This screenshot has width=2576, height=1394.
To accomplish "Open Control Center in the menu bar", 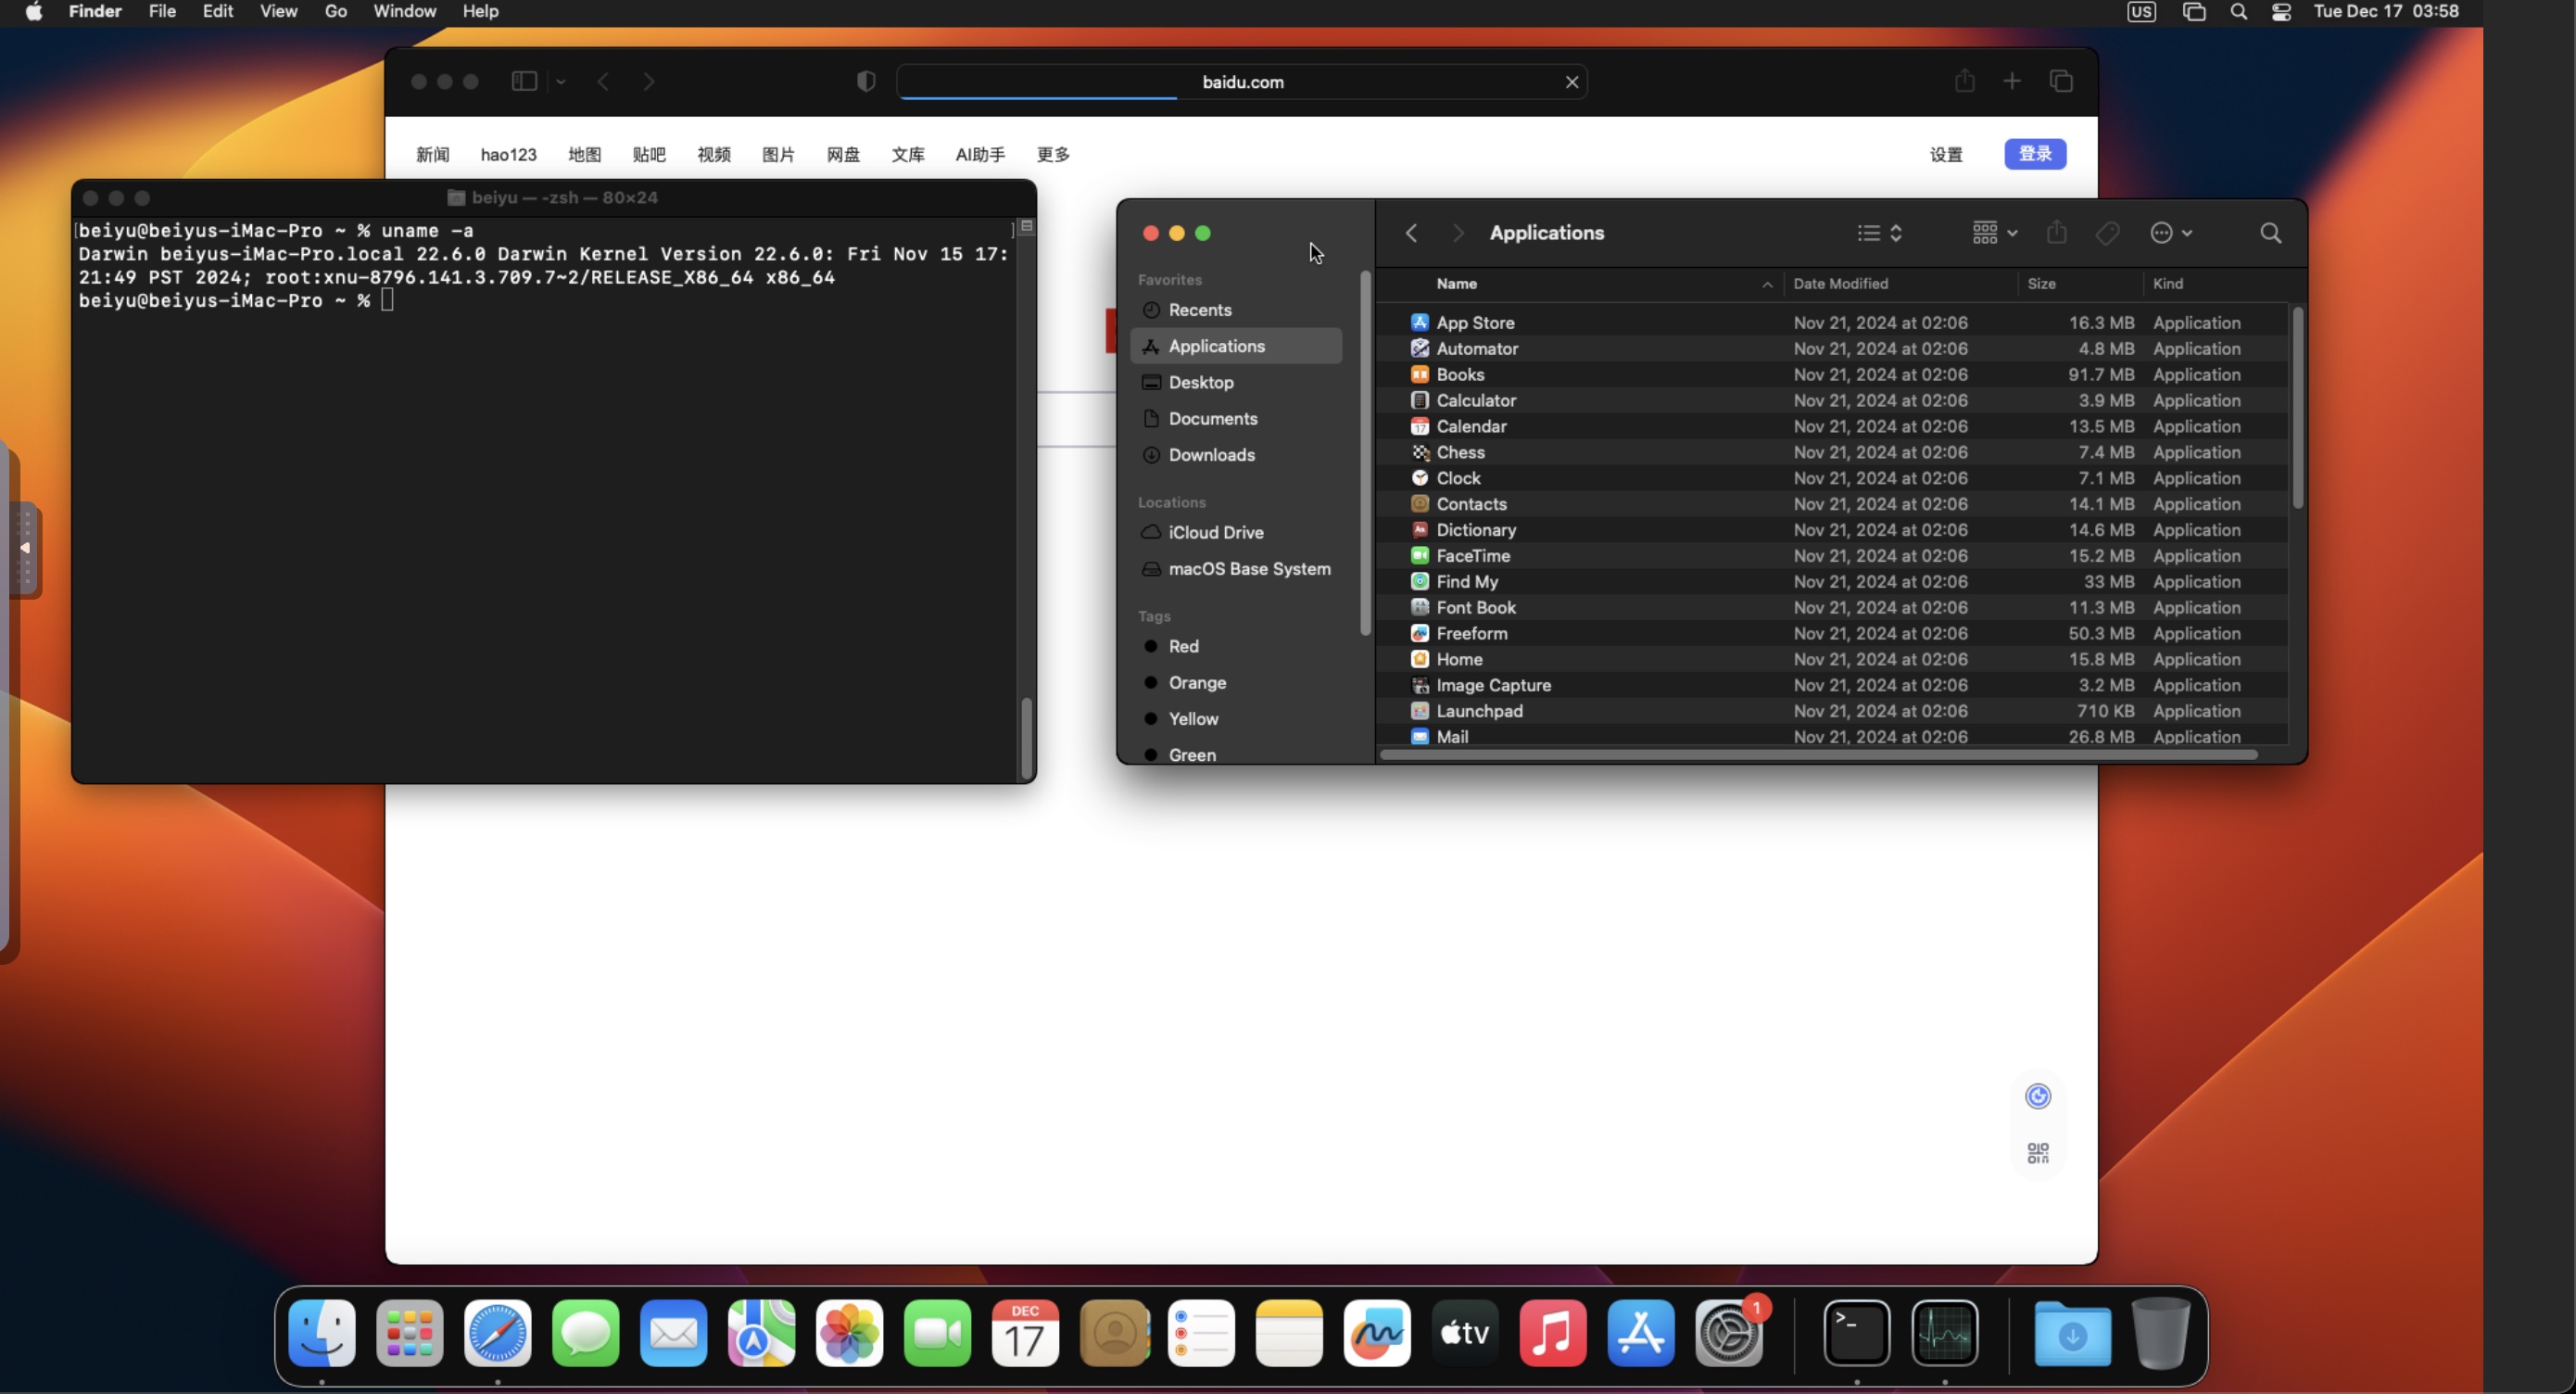I will coord(2281,12).
